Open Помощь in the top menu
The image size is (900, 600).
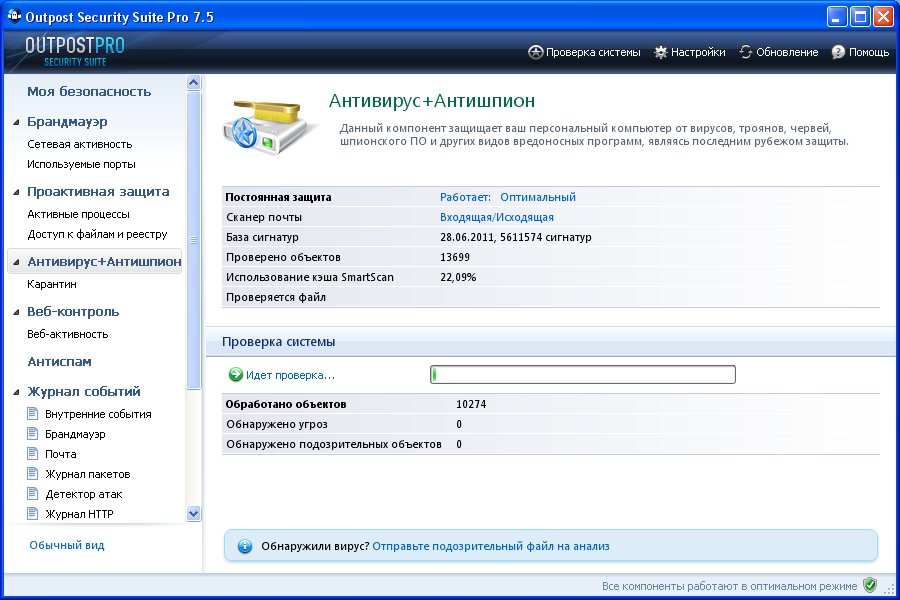(869, 52)
